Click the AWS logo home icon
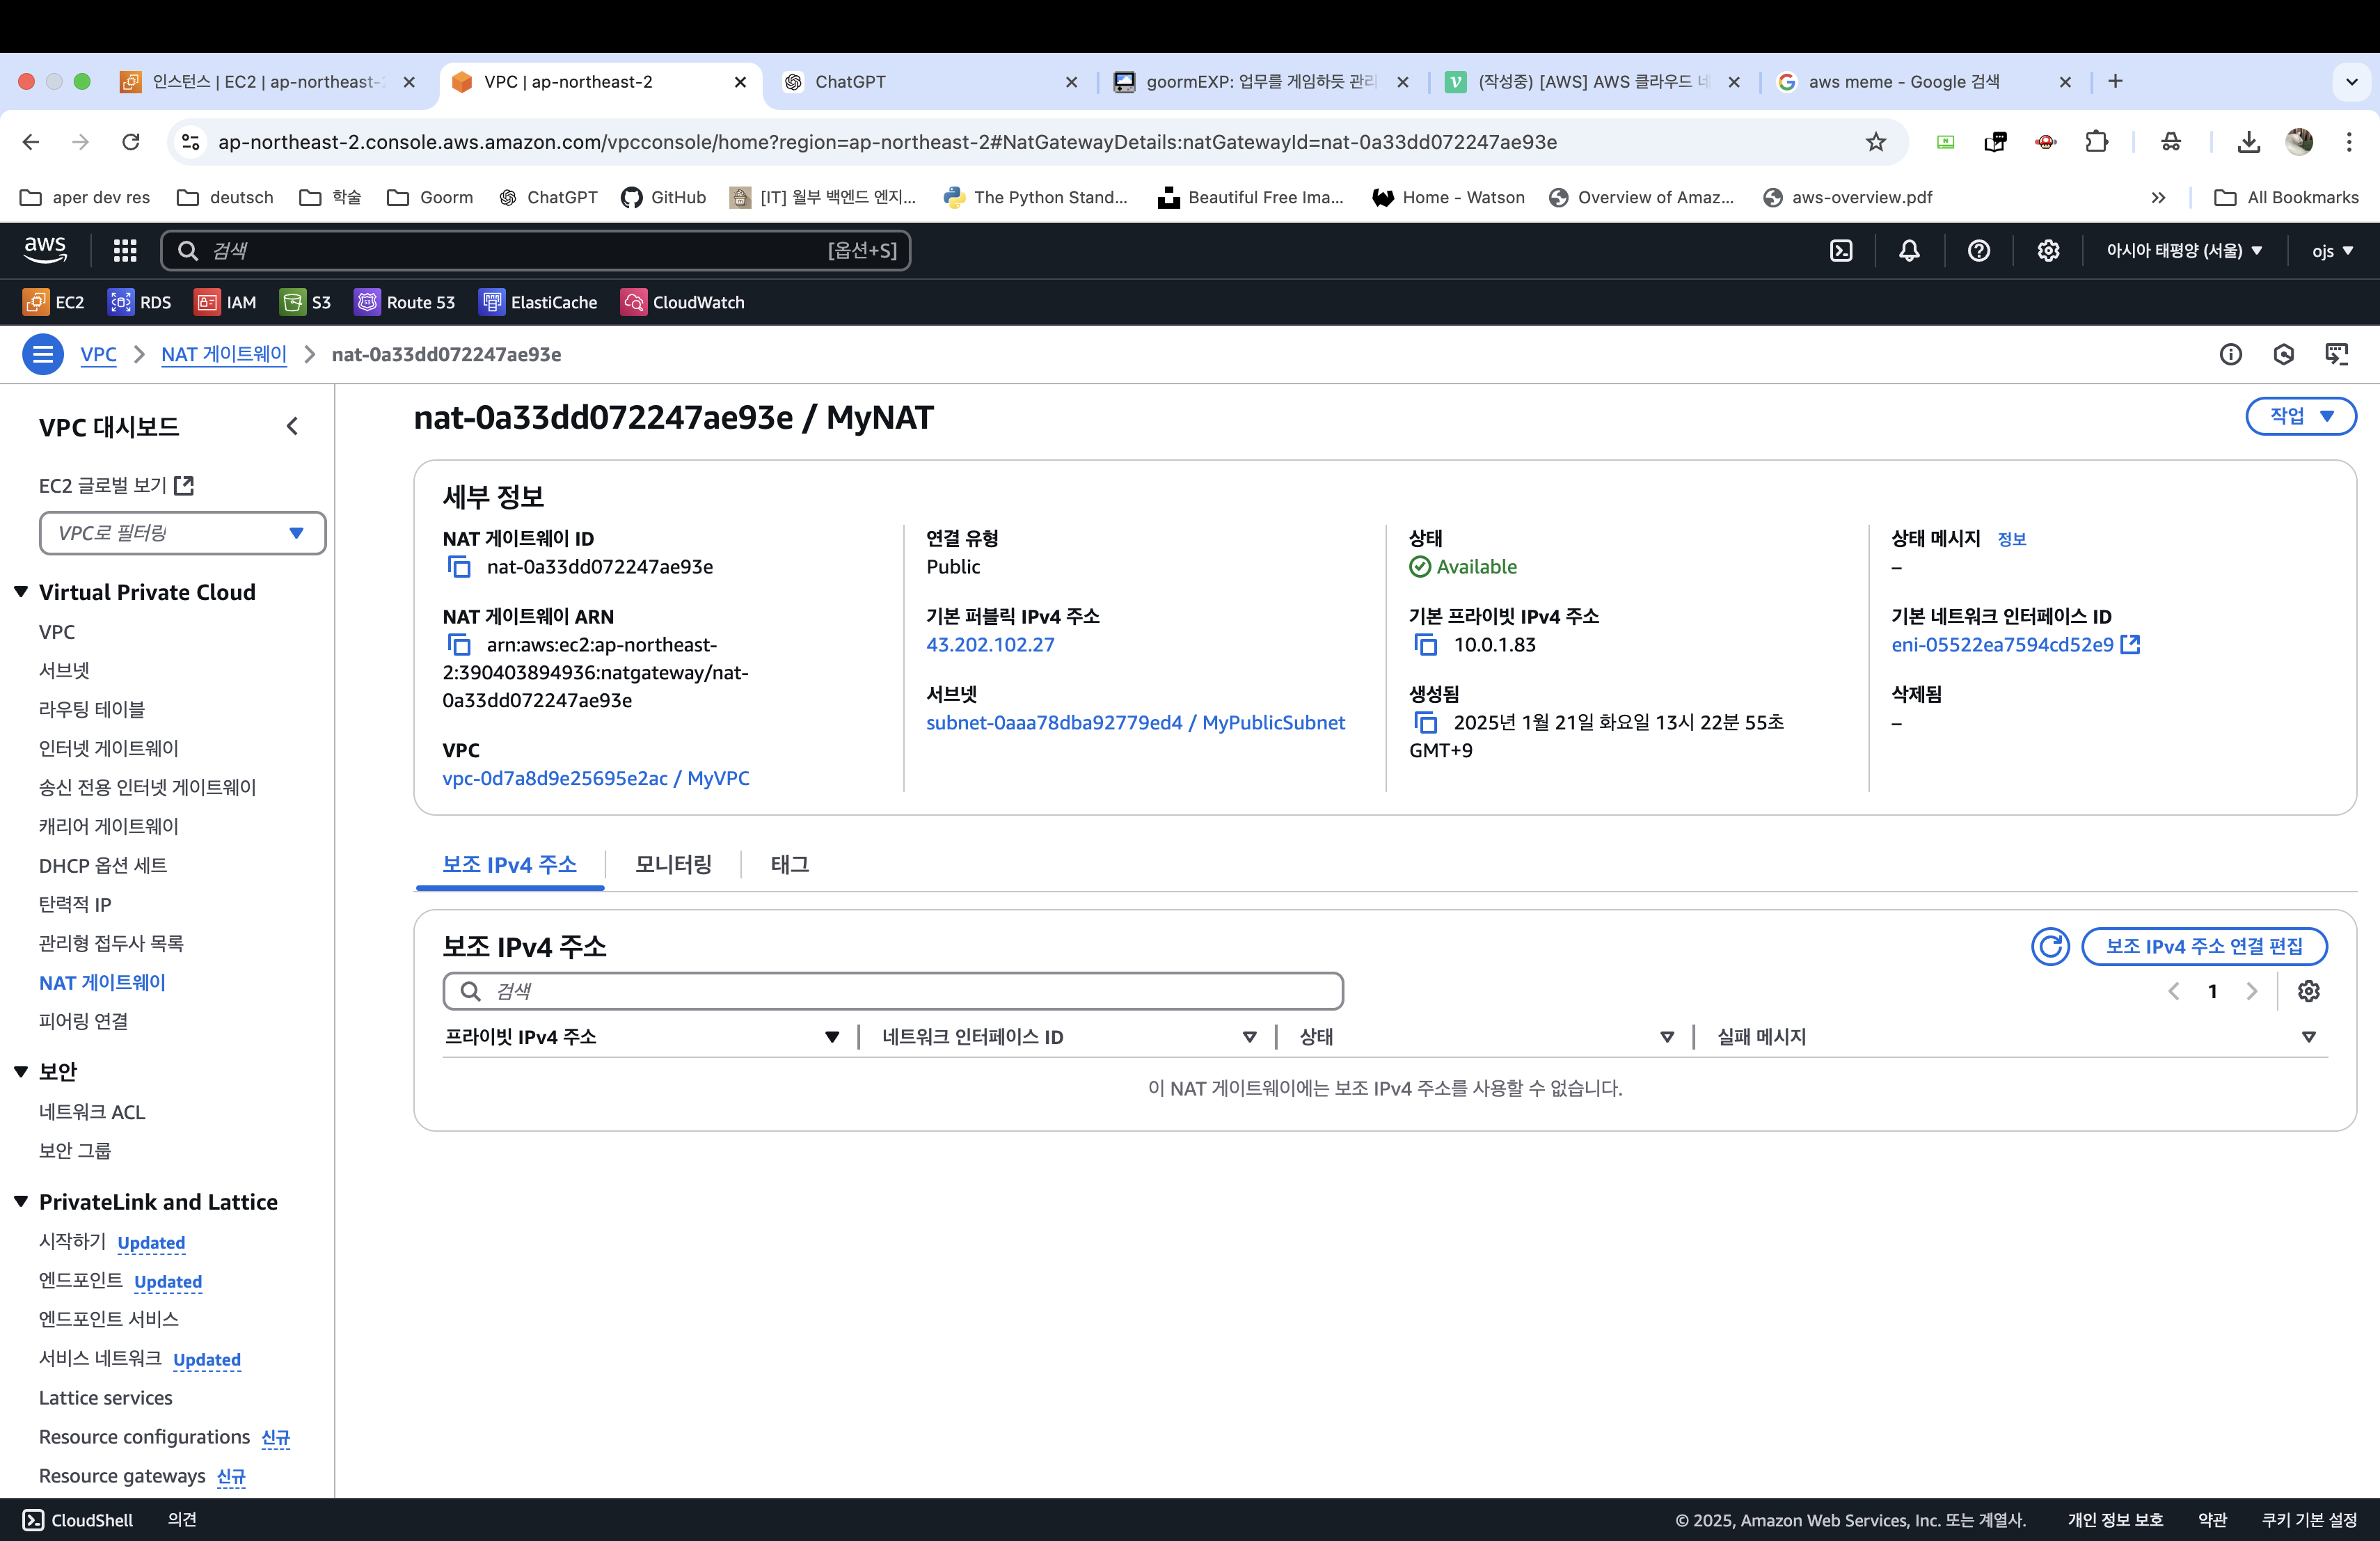Viewport: 2380px width, 1541px height. click(45, 250)
